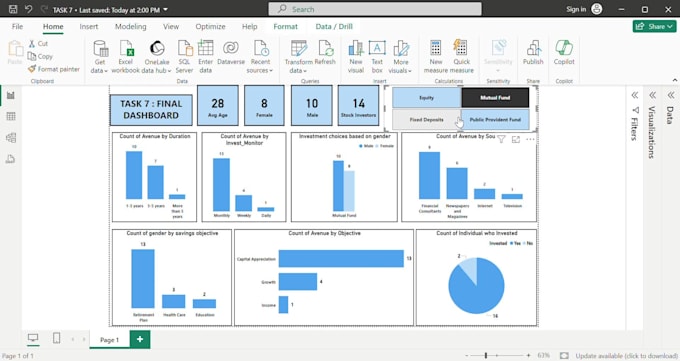
Task: Create a Quick measure
Action: [x=461, y=57]
